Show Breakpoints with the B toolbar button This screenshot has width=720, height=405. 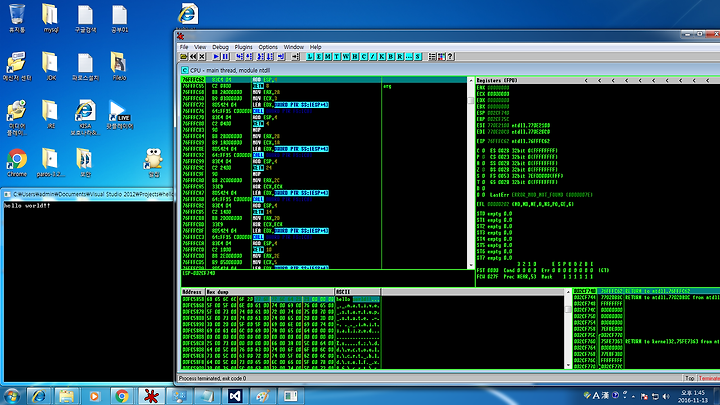coord(391,56)
